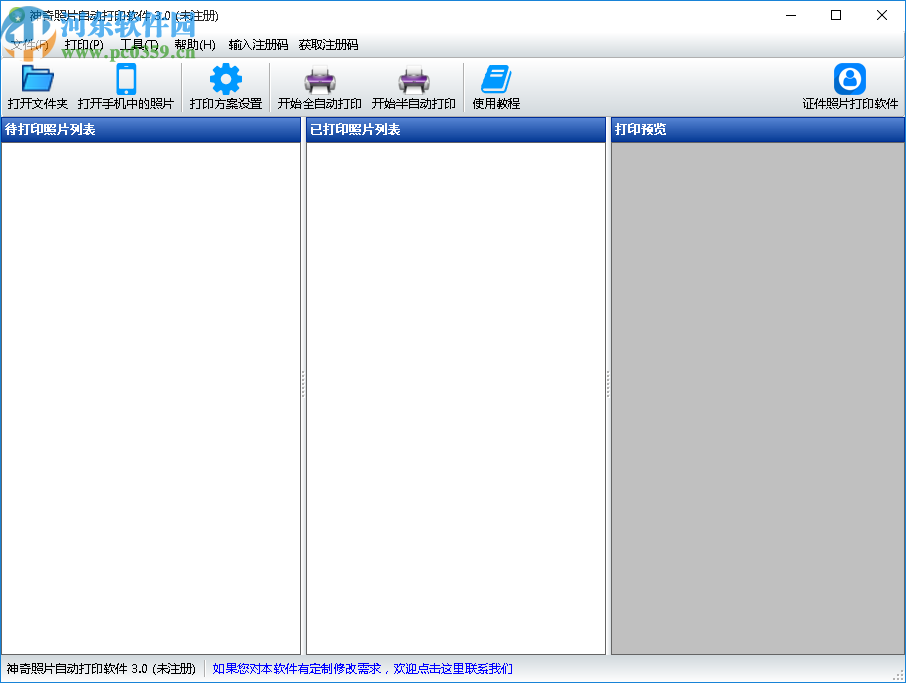
Task: Open phone photos via 打开手机中的照片
Action: coord(125,87)
